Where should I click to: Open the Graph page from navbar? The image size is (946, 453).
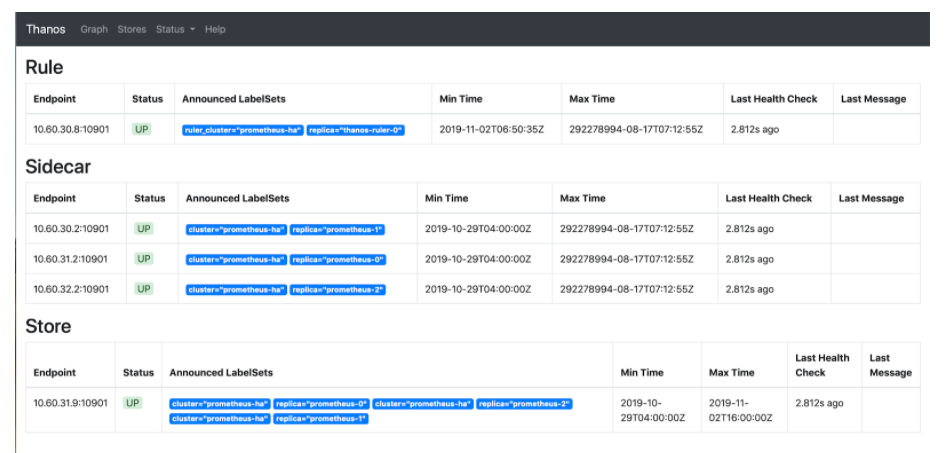(x=94, y=29)
